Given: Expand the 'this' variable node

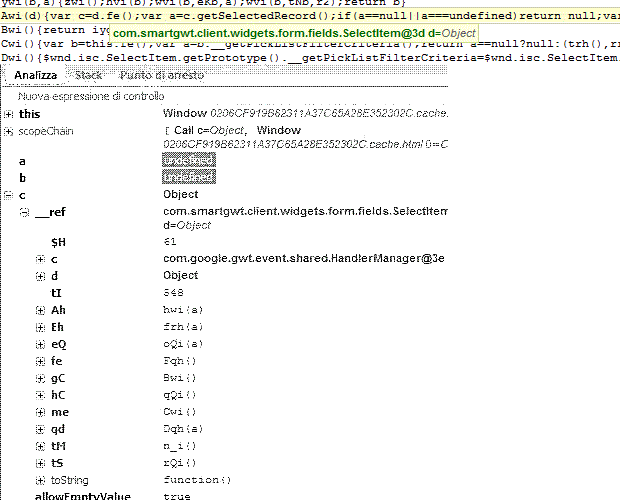Looking at the screenshot, I should [x=9, y=115].
